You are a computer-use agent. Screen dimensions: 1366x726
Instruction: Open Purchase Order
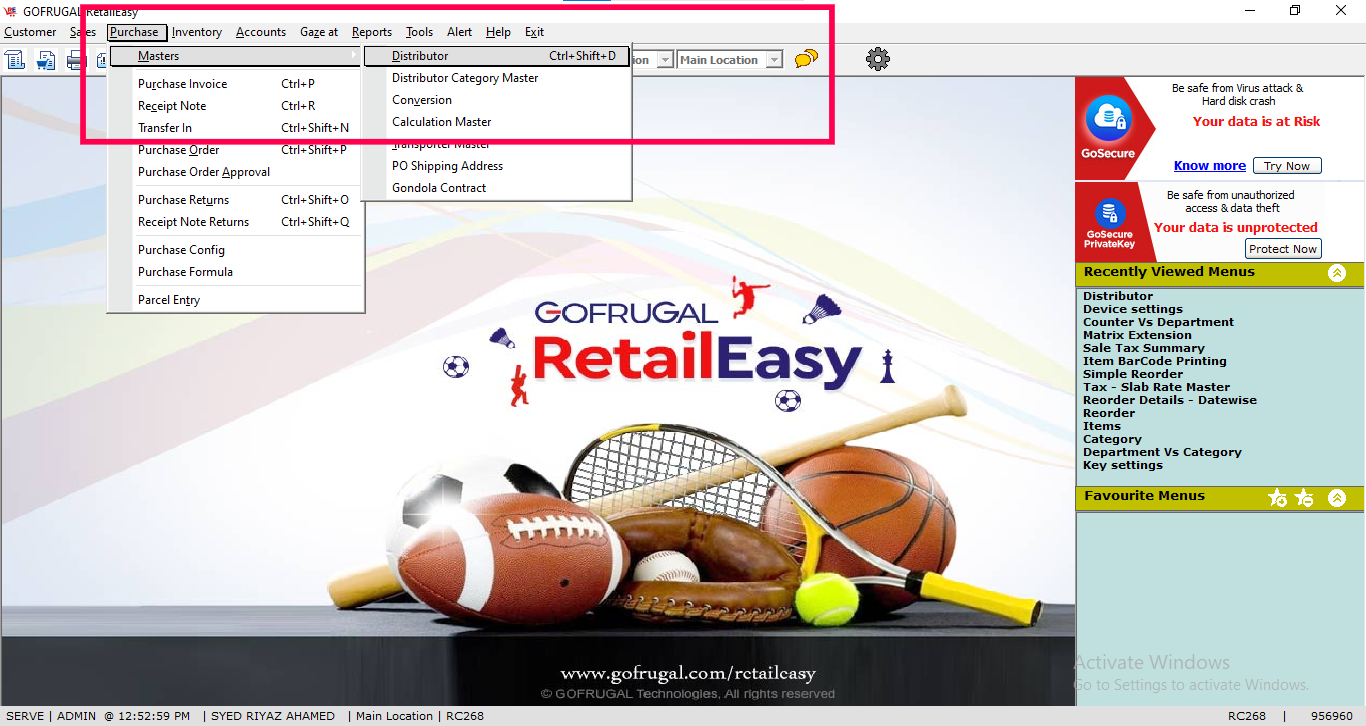pos(236,150)
